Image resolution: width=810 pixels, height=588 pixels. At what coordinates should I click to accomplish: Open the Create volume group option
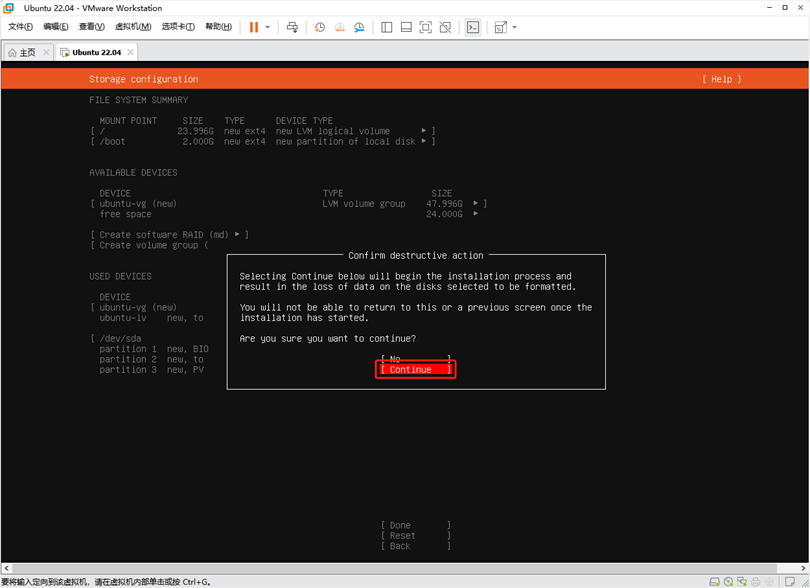point(149,245)
